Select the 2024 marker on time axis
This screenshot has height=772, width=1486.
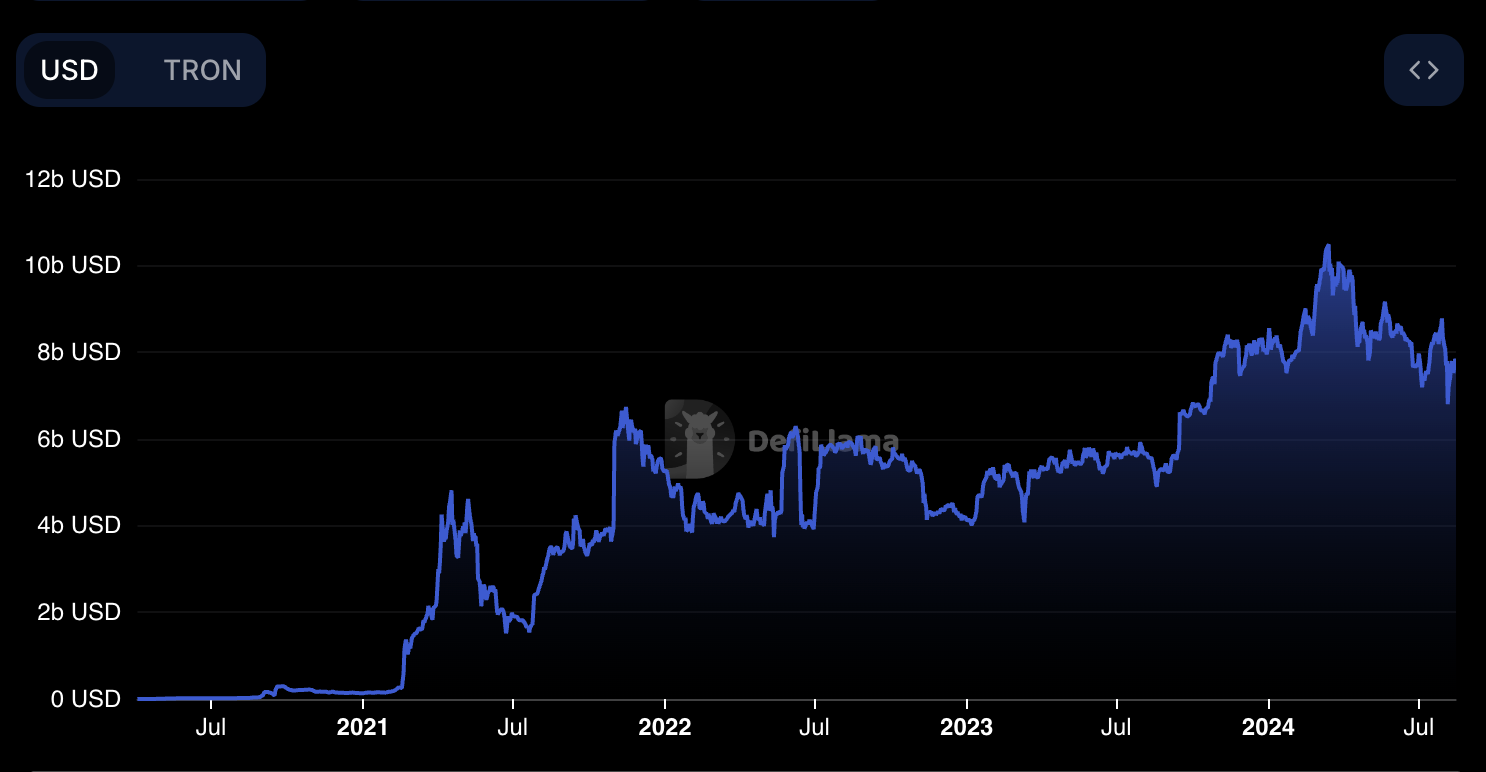[x=1267, y=727]
